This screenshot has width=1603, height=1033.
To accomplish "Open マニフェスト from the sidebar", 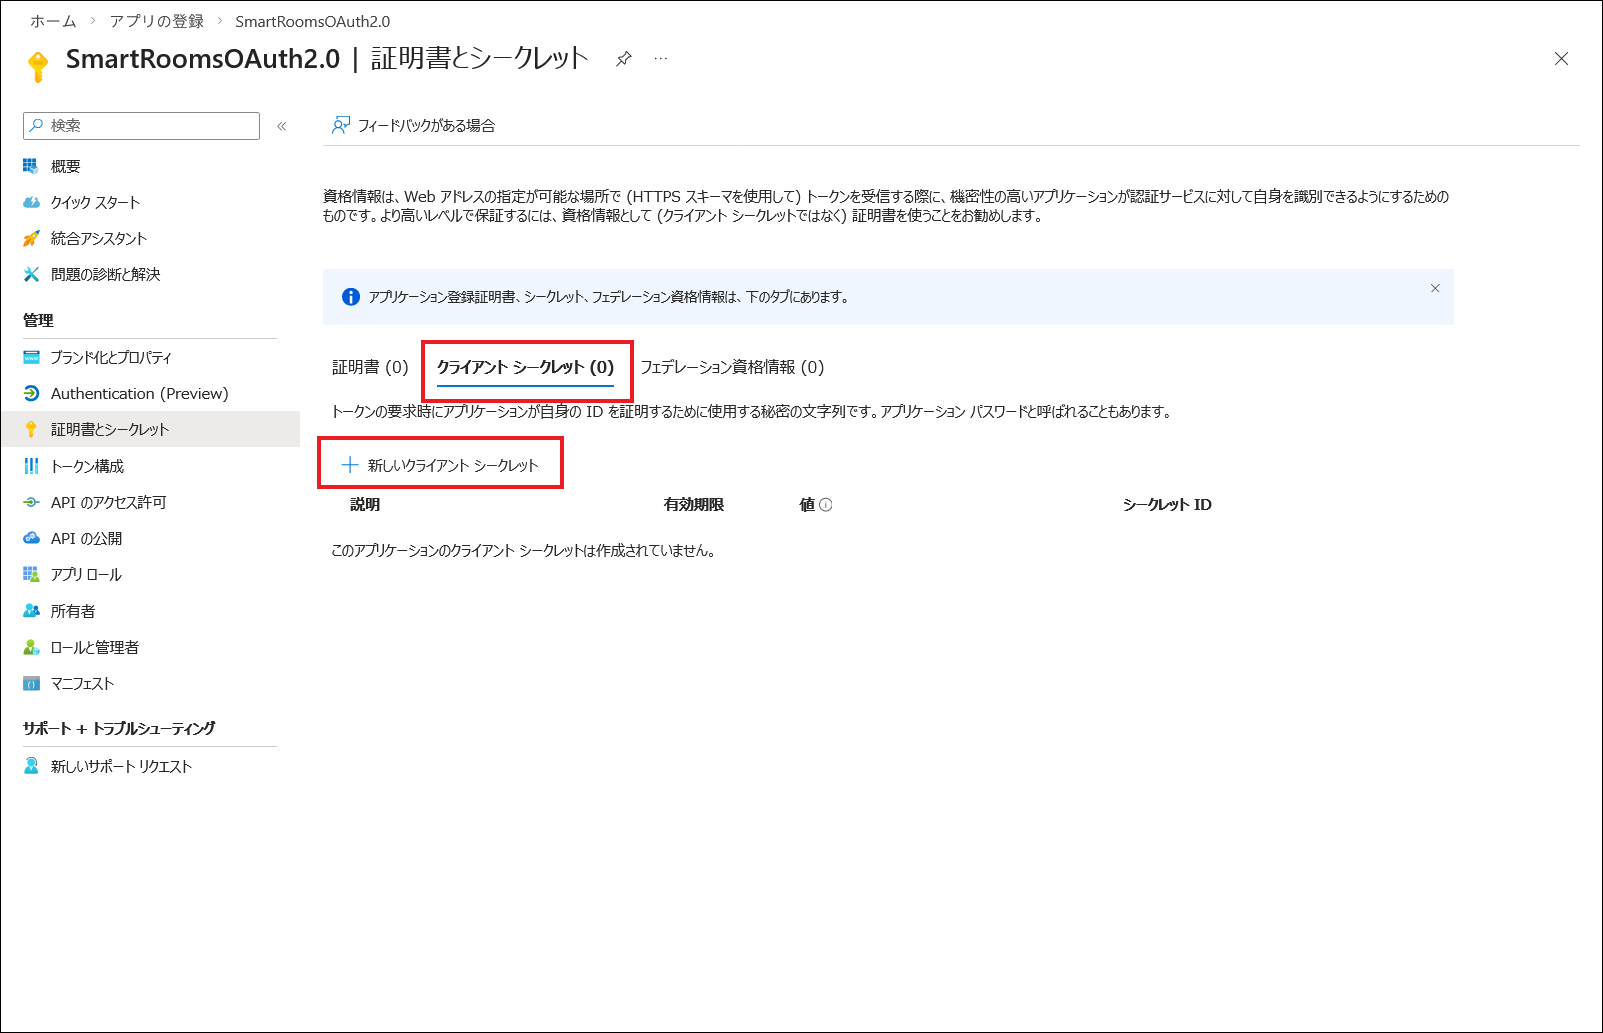I will coord(82,684).
